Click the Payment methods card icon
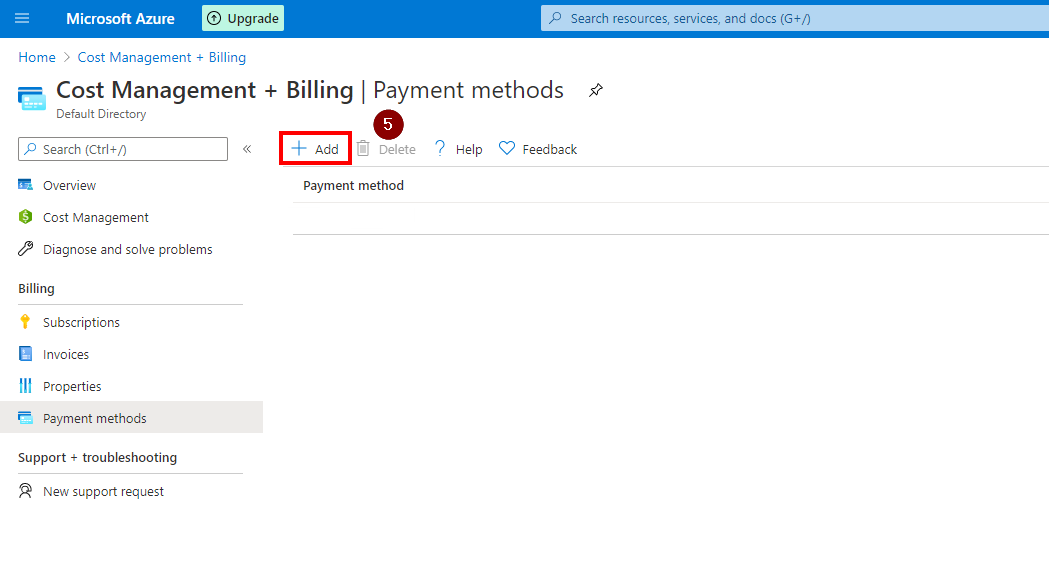The width and height of the screenshot is (1049, 564). (x=25, y=418)
